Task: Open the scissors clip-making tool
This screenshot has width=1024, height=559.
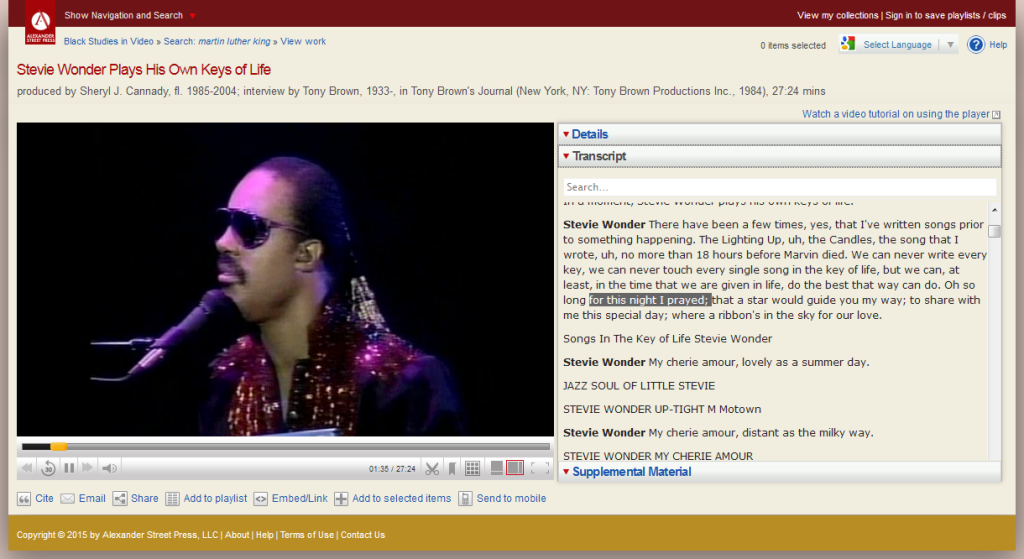Action: coord(432,468)
